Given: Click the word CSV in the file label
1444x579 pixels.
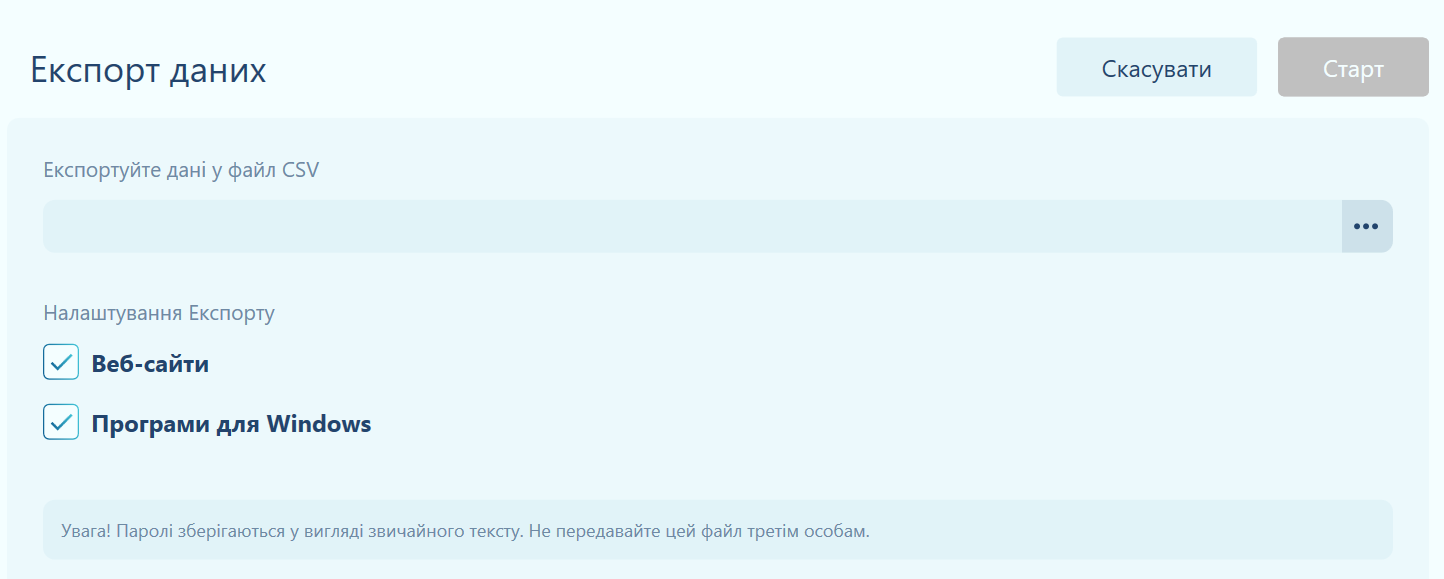Looking at the screenshot, I should click(301, 170).
